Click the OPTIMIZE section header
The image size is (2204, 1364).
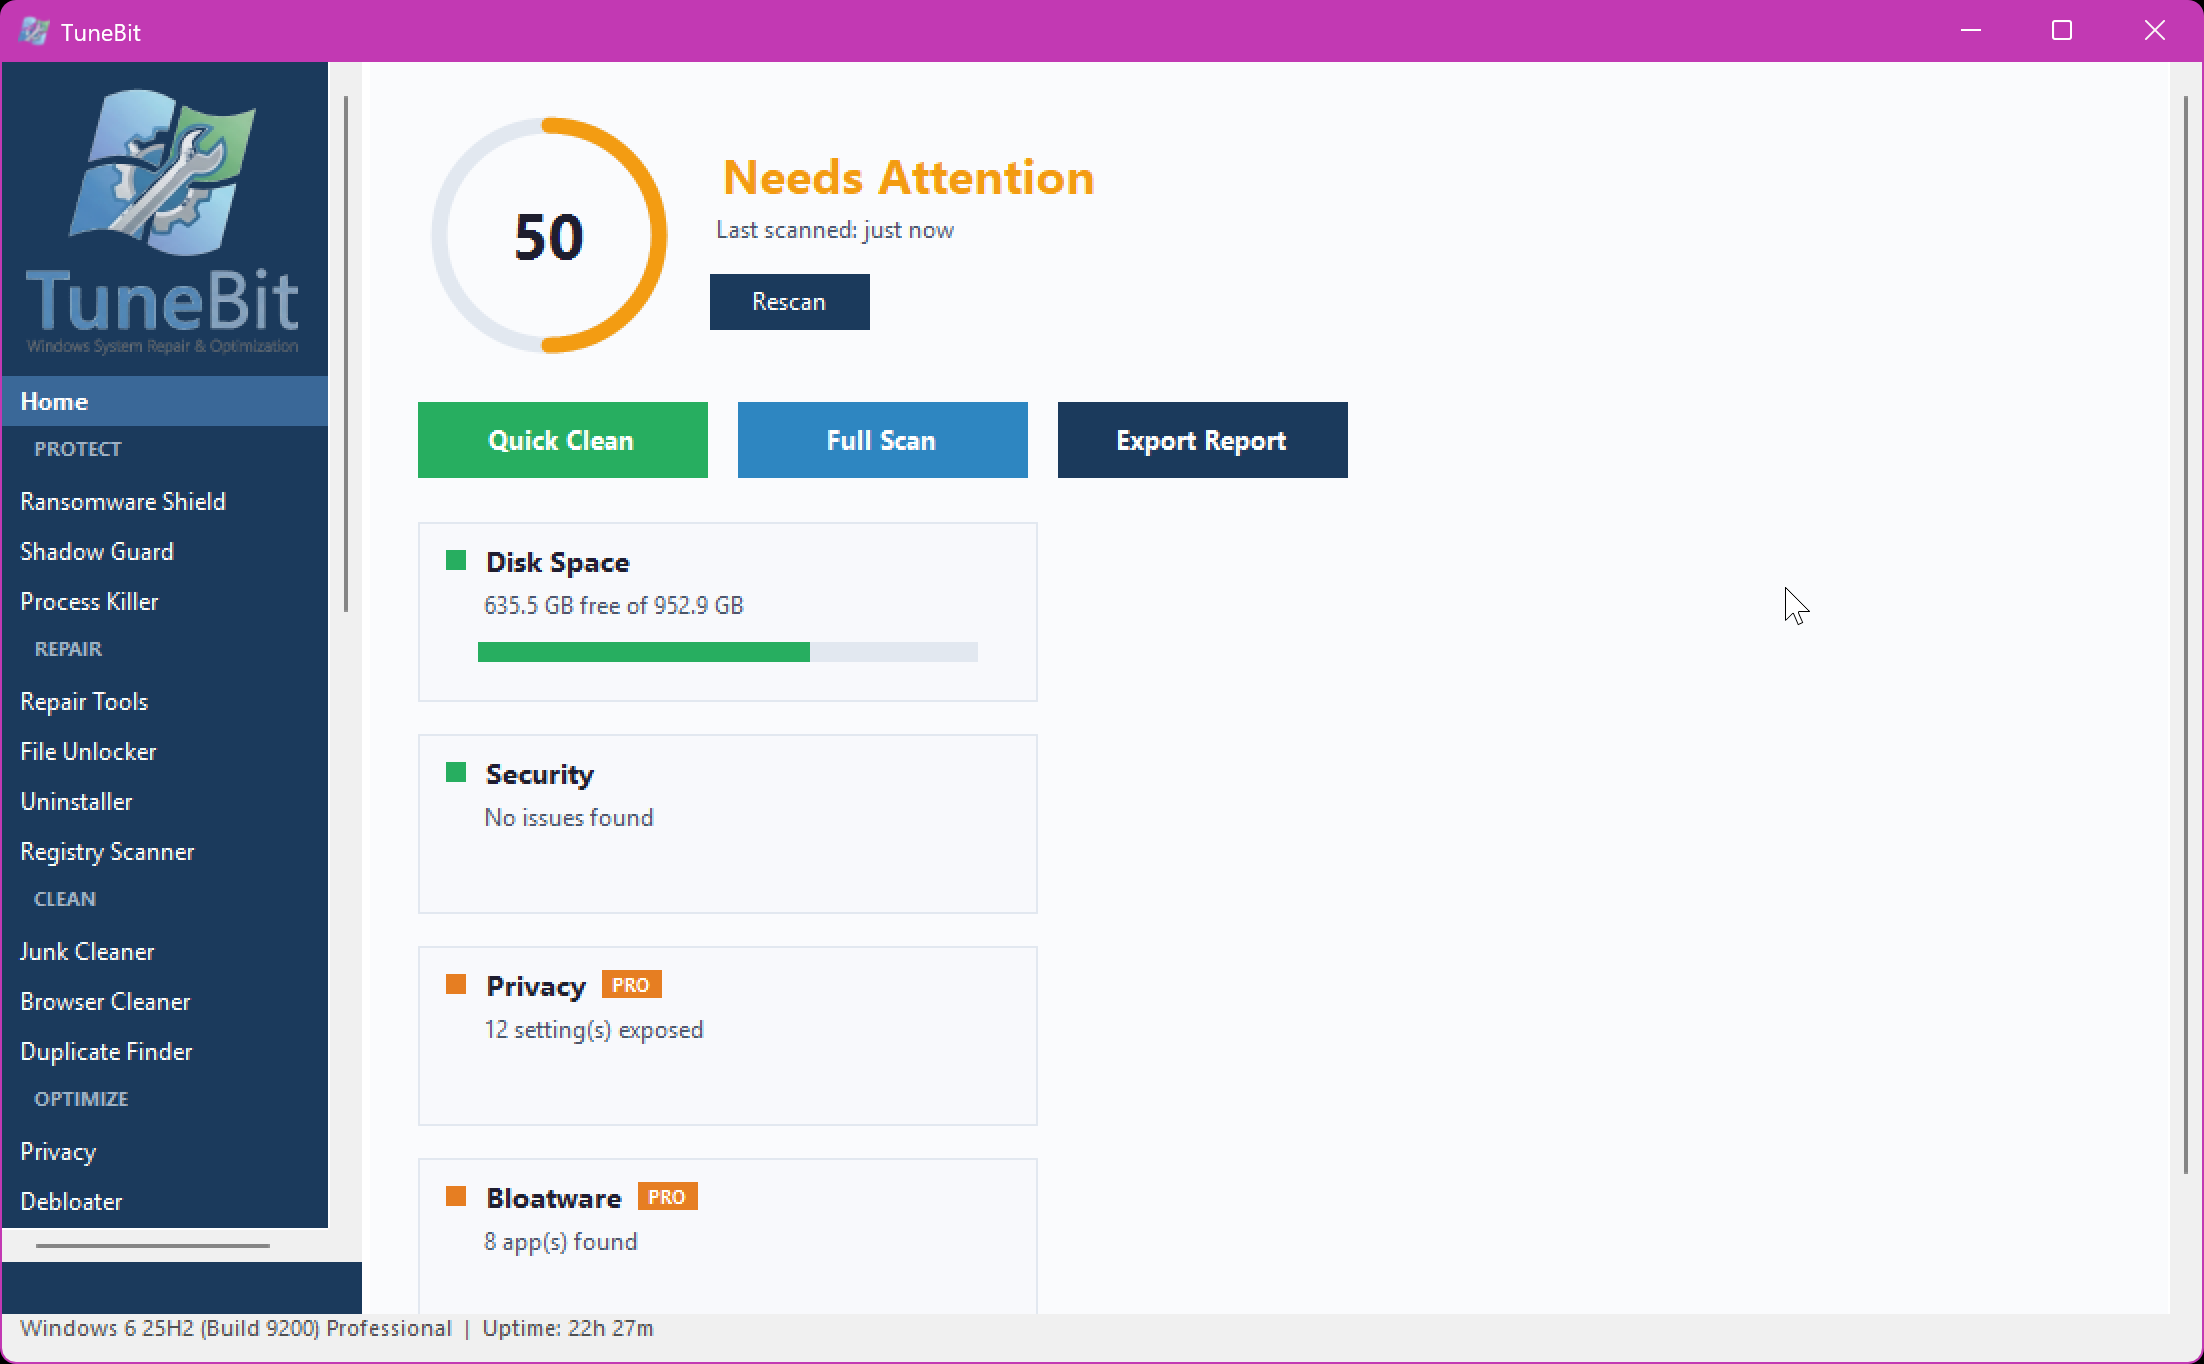81,1099
